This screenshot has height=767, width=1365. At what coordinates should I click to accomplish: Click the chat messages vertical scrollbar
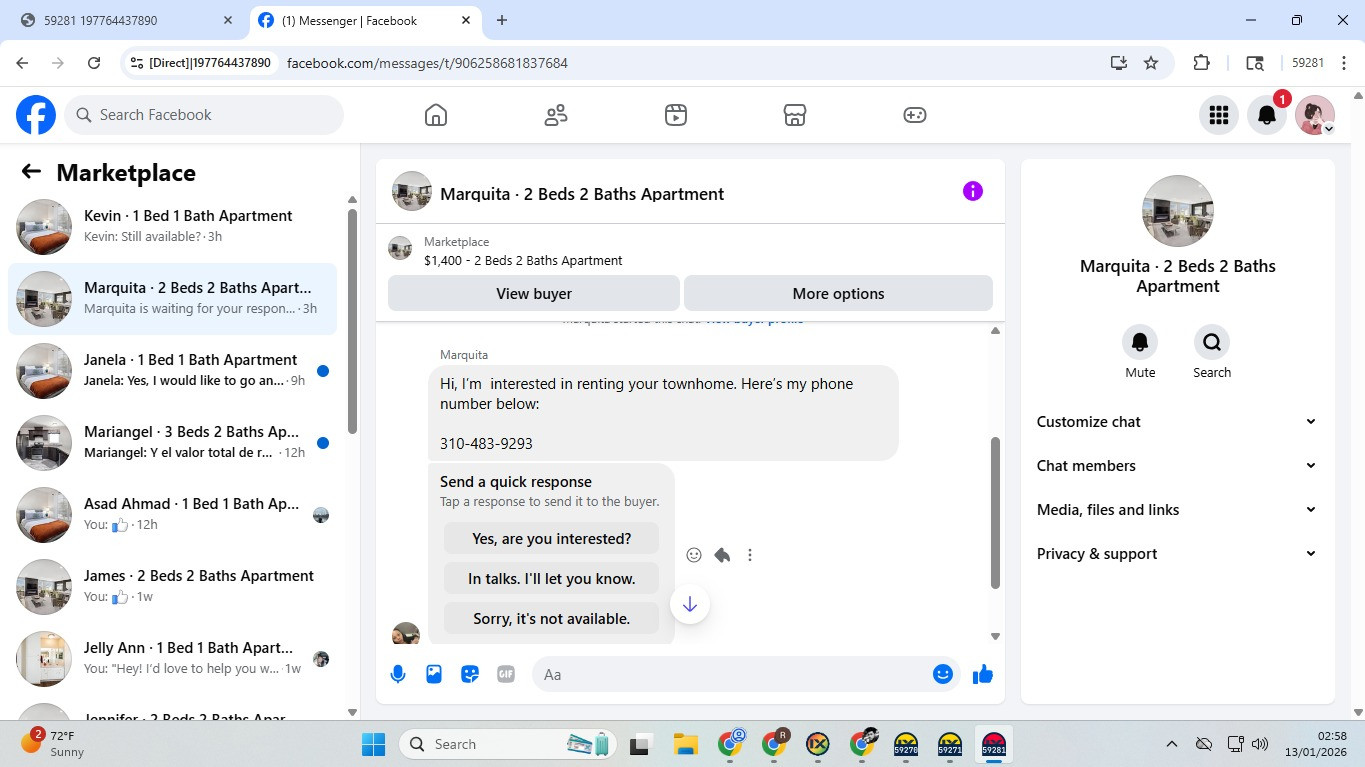click(995, 512)
